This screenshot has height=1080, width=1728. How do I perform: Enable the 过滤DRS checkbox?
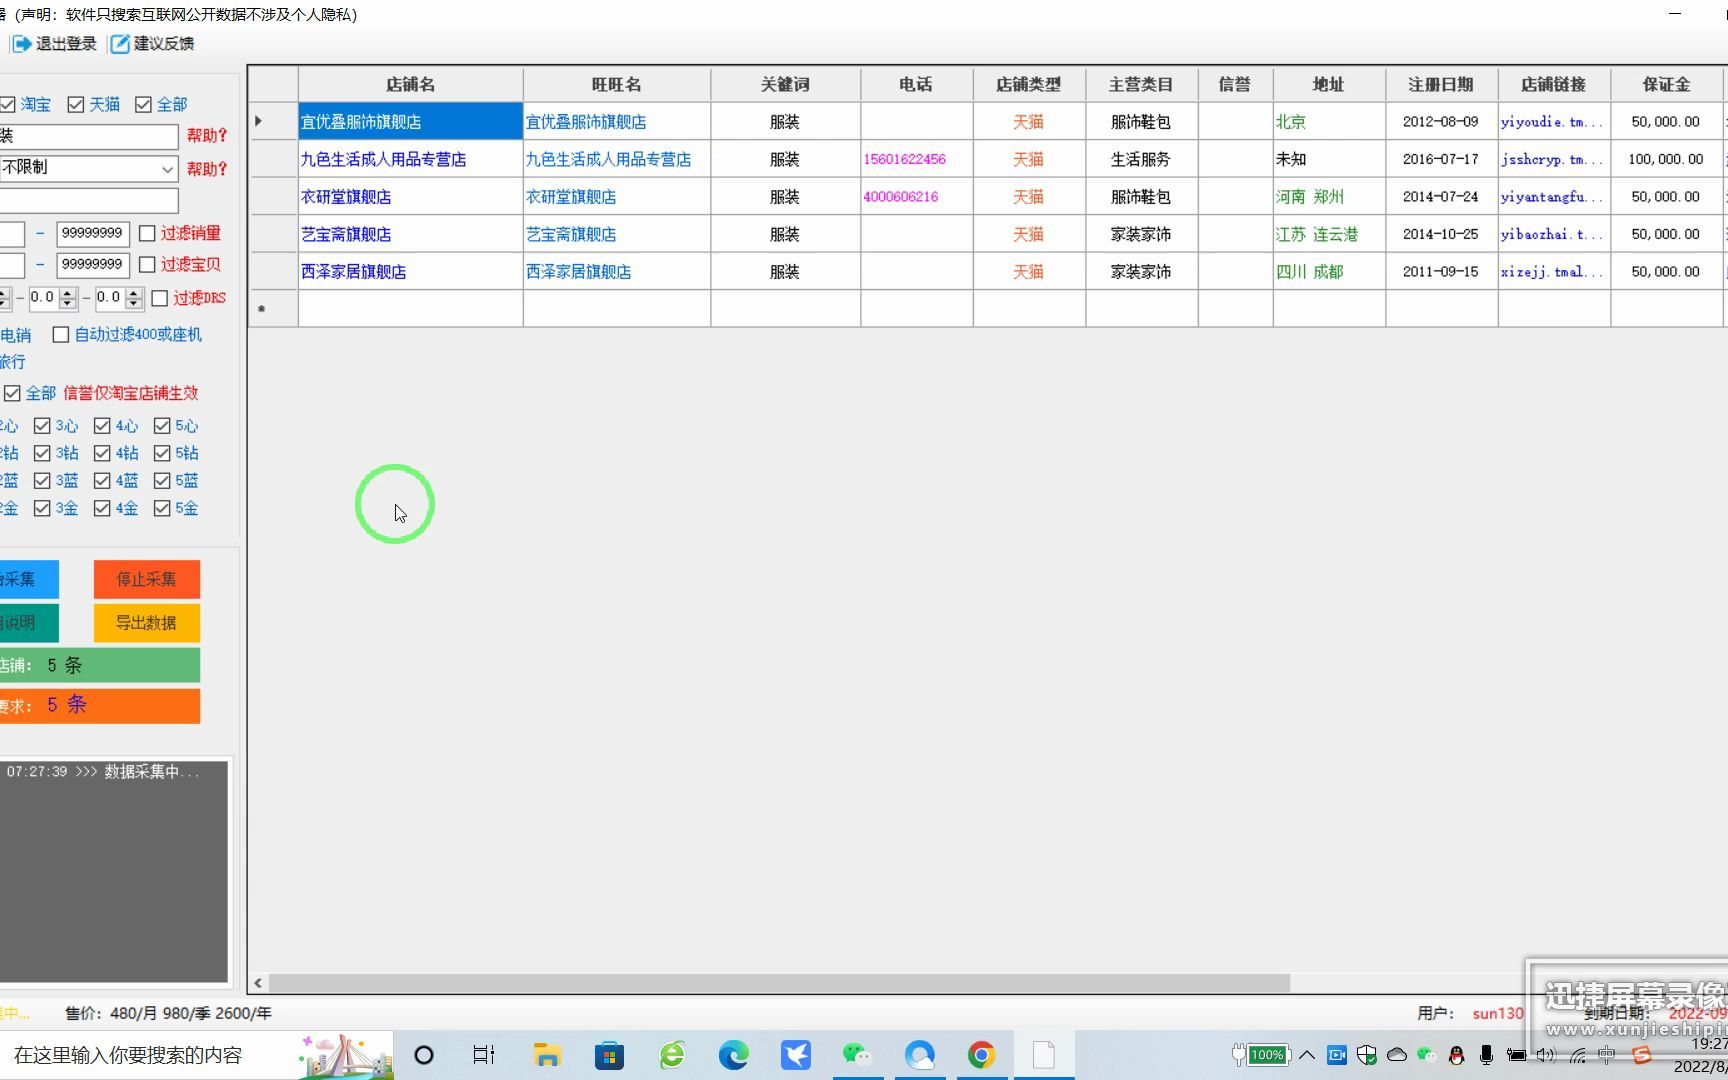pos(159,298)
